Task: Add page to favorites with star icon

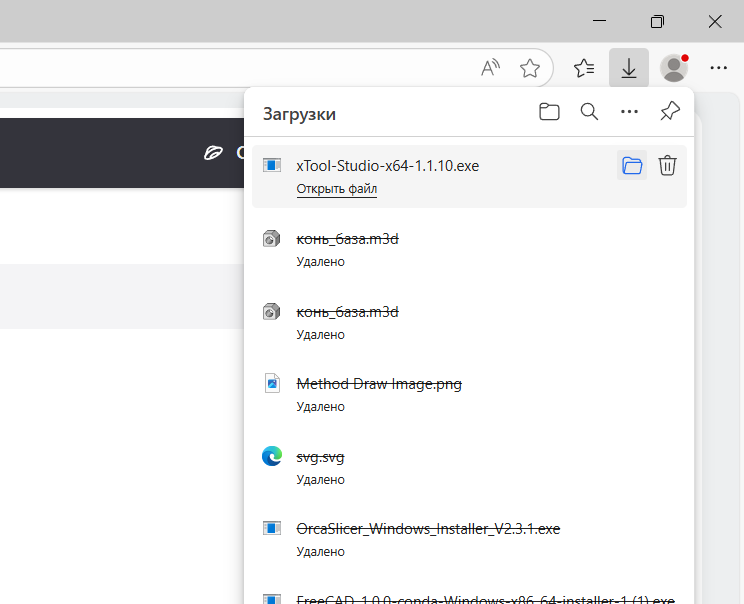Action: click(530, 68)
